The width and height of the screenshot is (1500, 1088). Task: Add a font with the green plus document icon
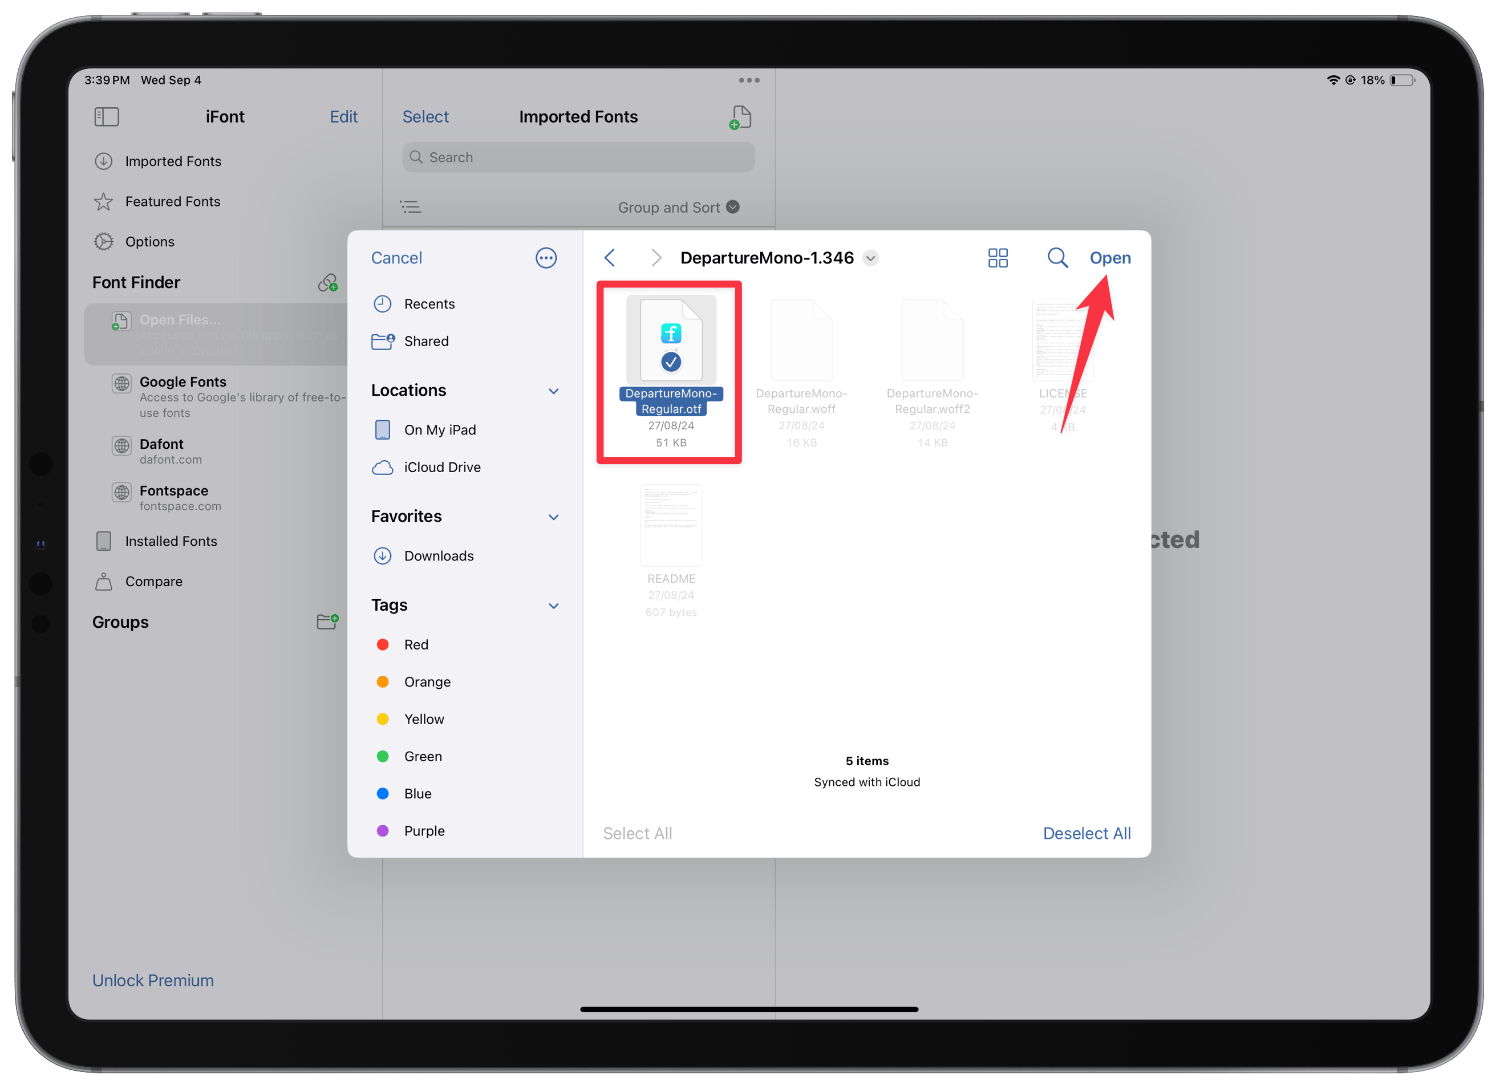click(739, 117)
